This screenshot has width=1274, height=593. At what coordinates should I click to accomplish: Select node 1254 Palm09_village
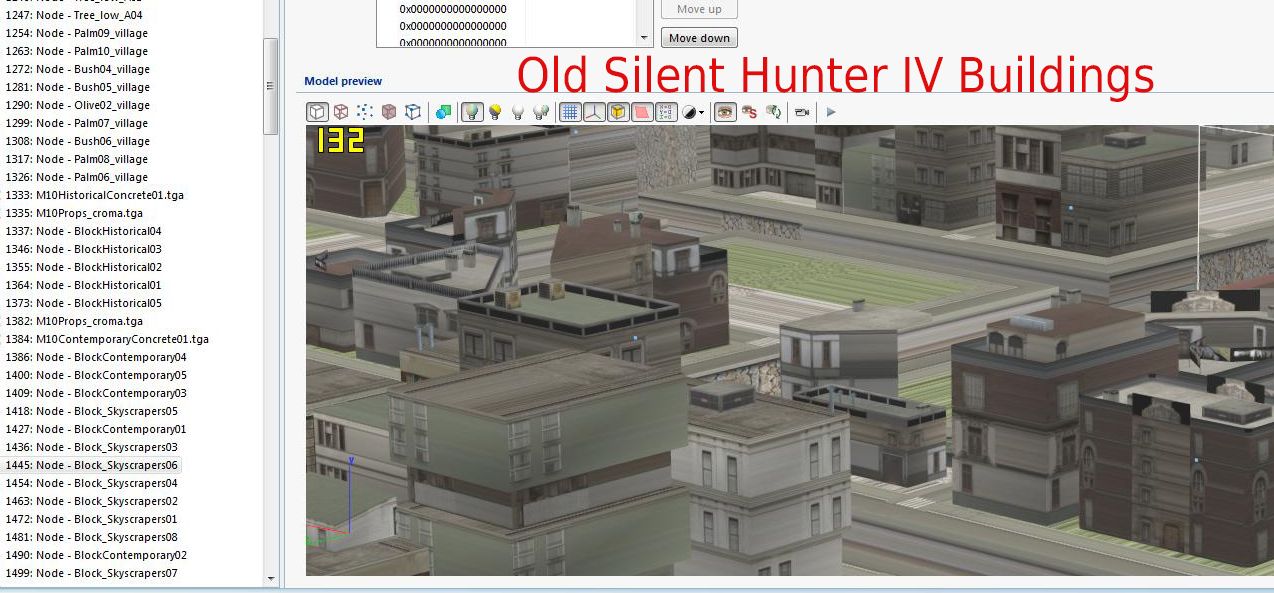[77, 33]
